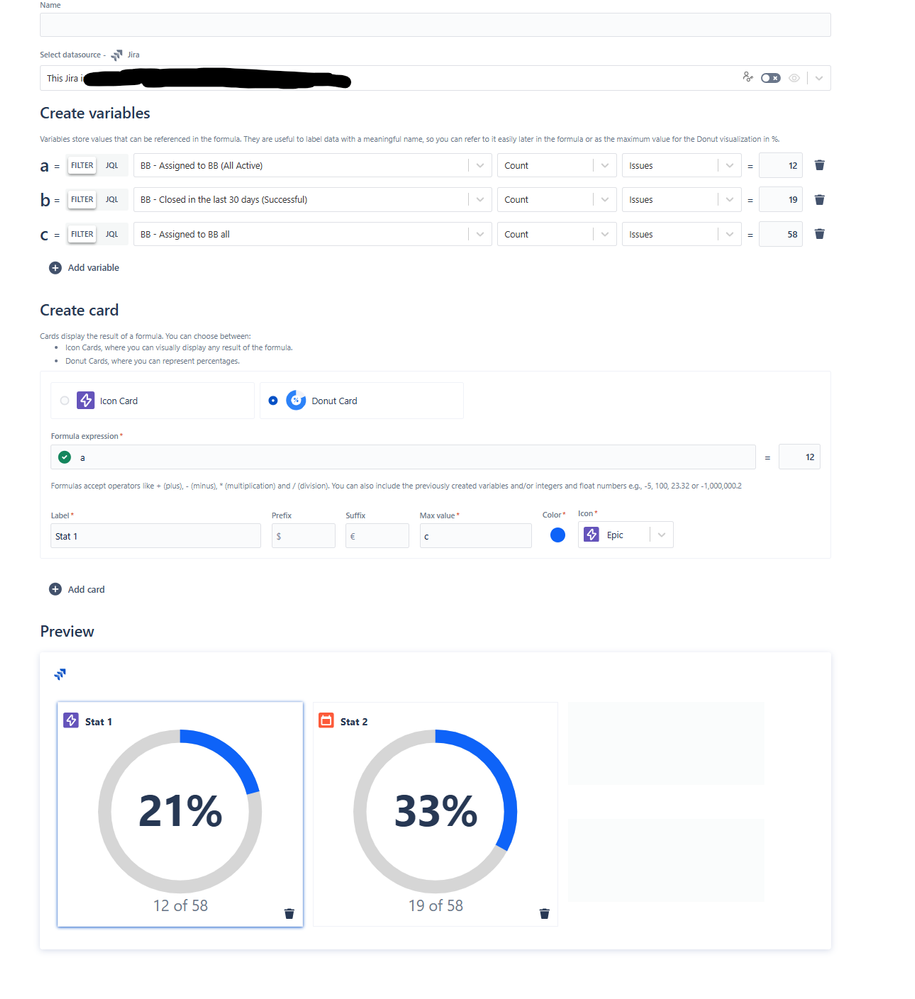Select the Donut Card radio option
The width and height of the screenshot is (915, 999).
point(273,401)
